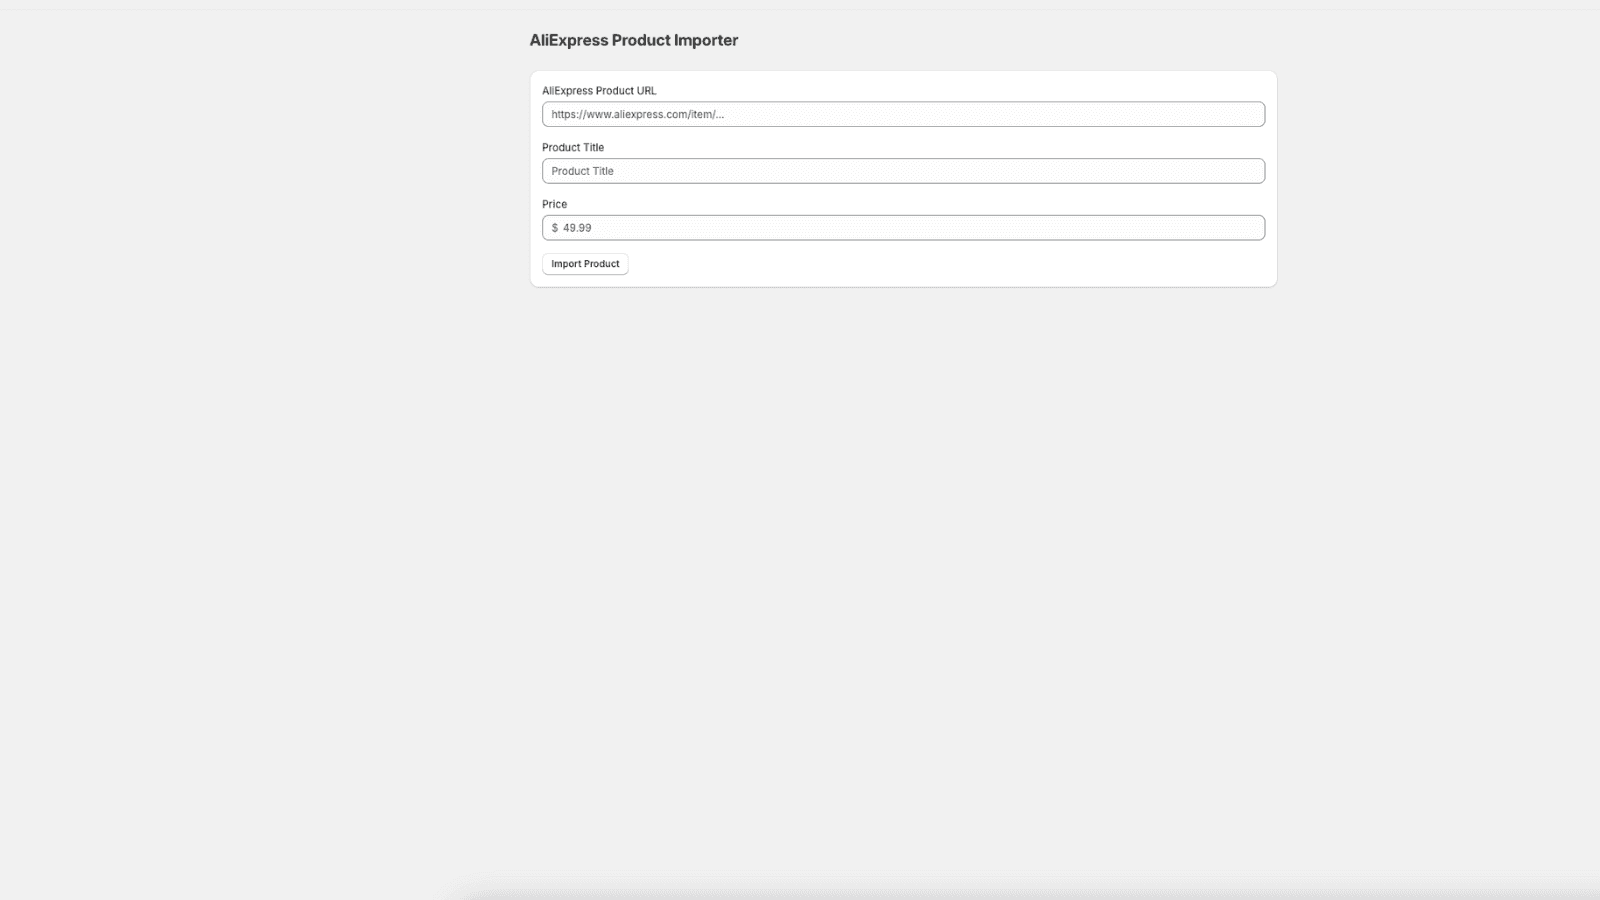Image resolution: width=1600 pixels, height=900 pixels.
Task: Focus the AliExpress Product URL field
Action: [x=902, y=114]
